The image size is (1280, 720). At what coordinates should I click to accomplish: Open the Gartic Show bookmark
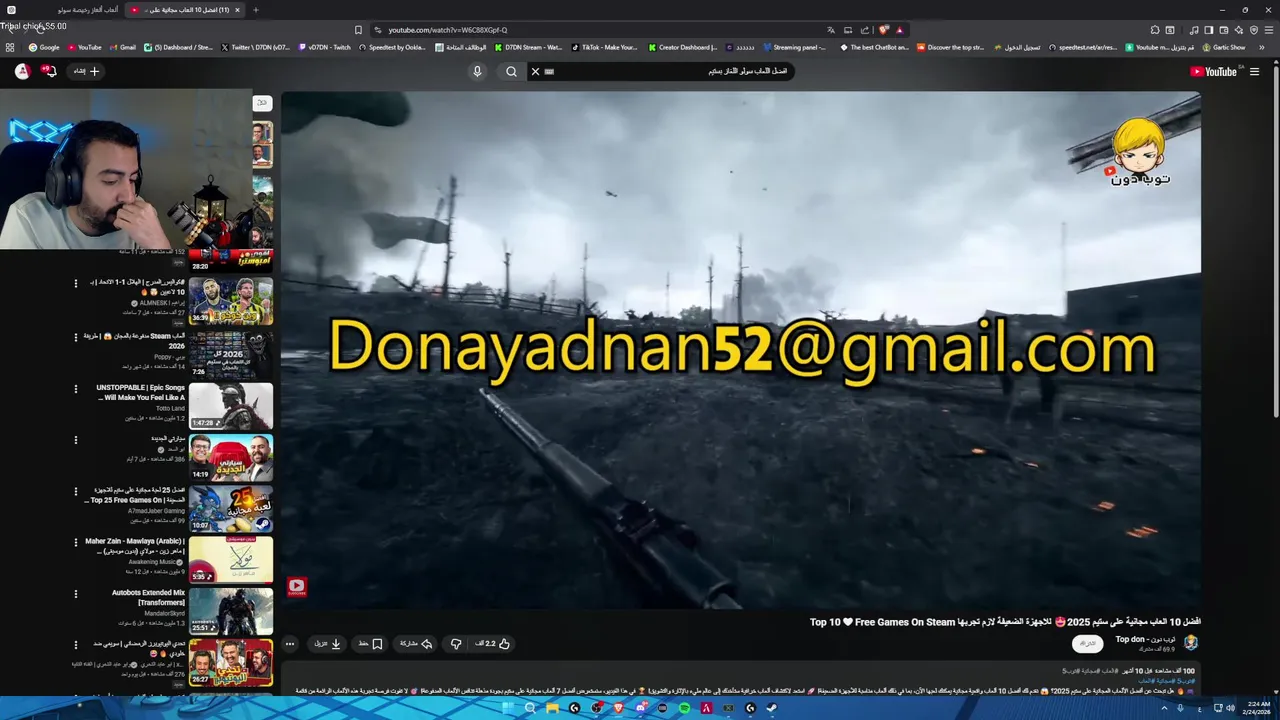pyautogui.click(x=1224, y=47)
